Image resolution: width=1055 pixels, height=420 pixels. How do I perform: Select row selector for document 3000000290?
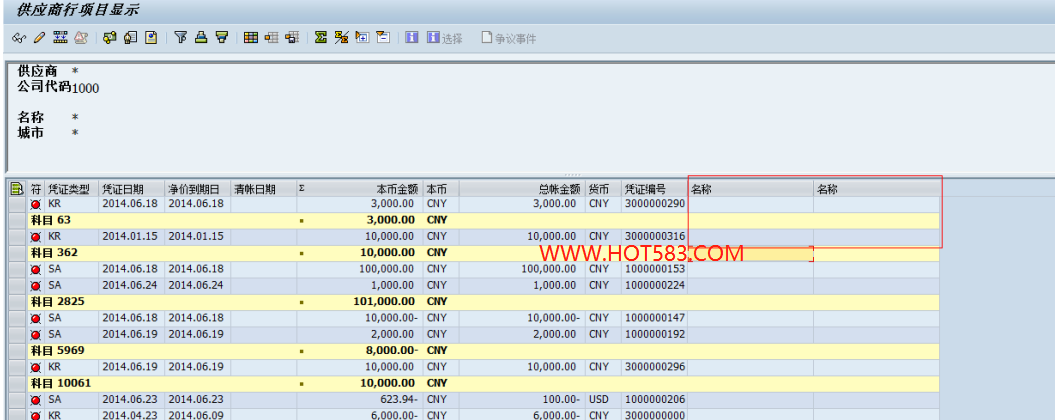pos(17,205)
